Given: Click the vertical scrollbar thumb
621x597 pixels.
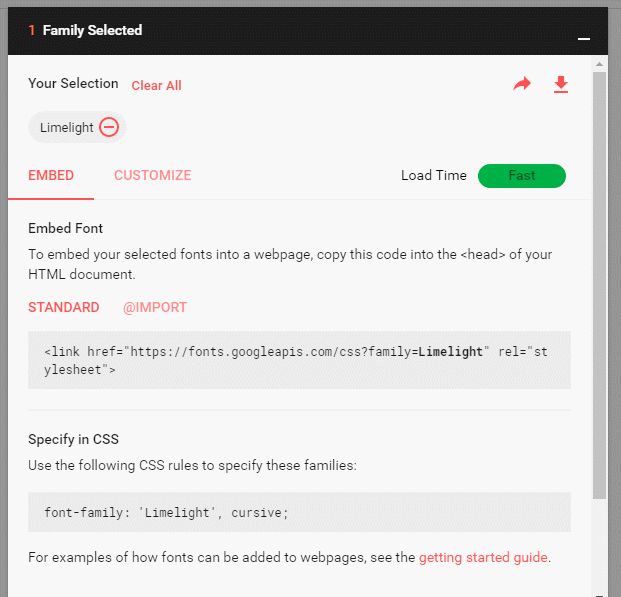Looking at the screenshot, I should 599,285.
